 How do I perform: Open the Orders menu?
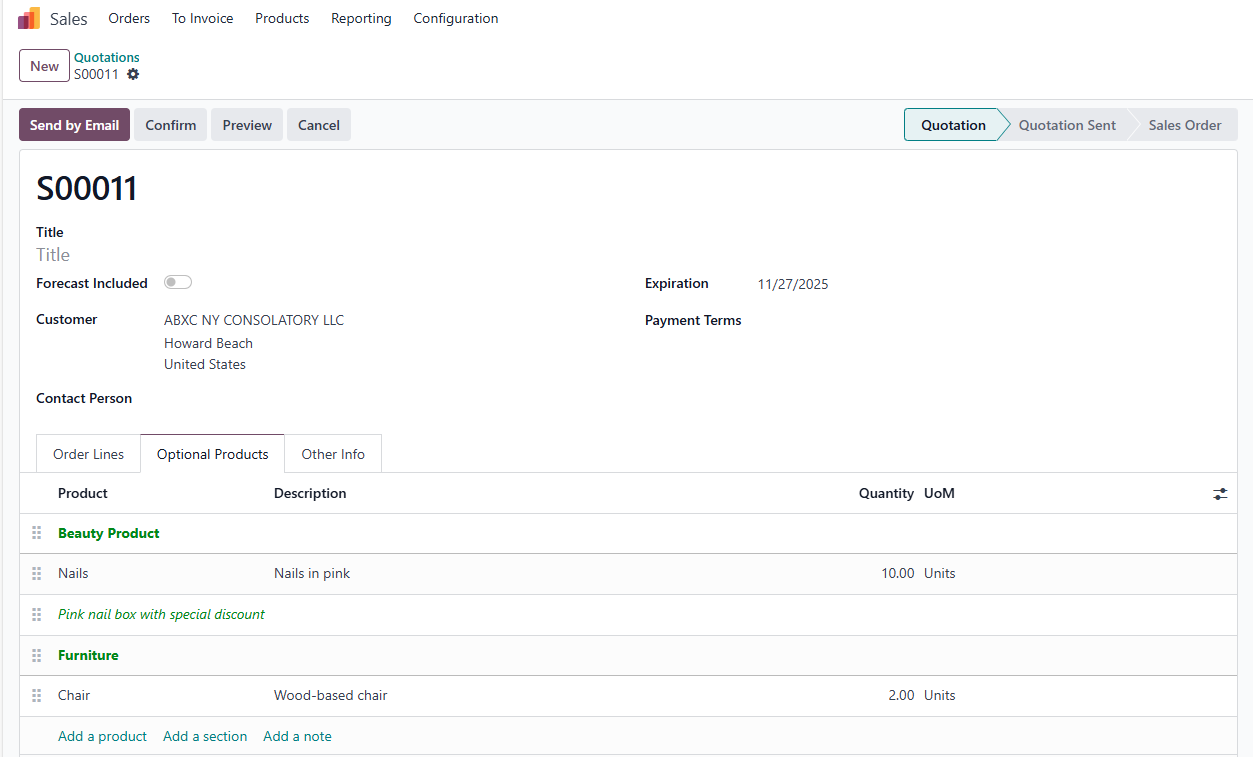pos(129,18)
